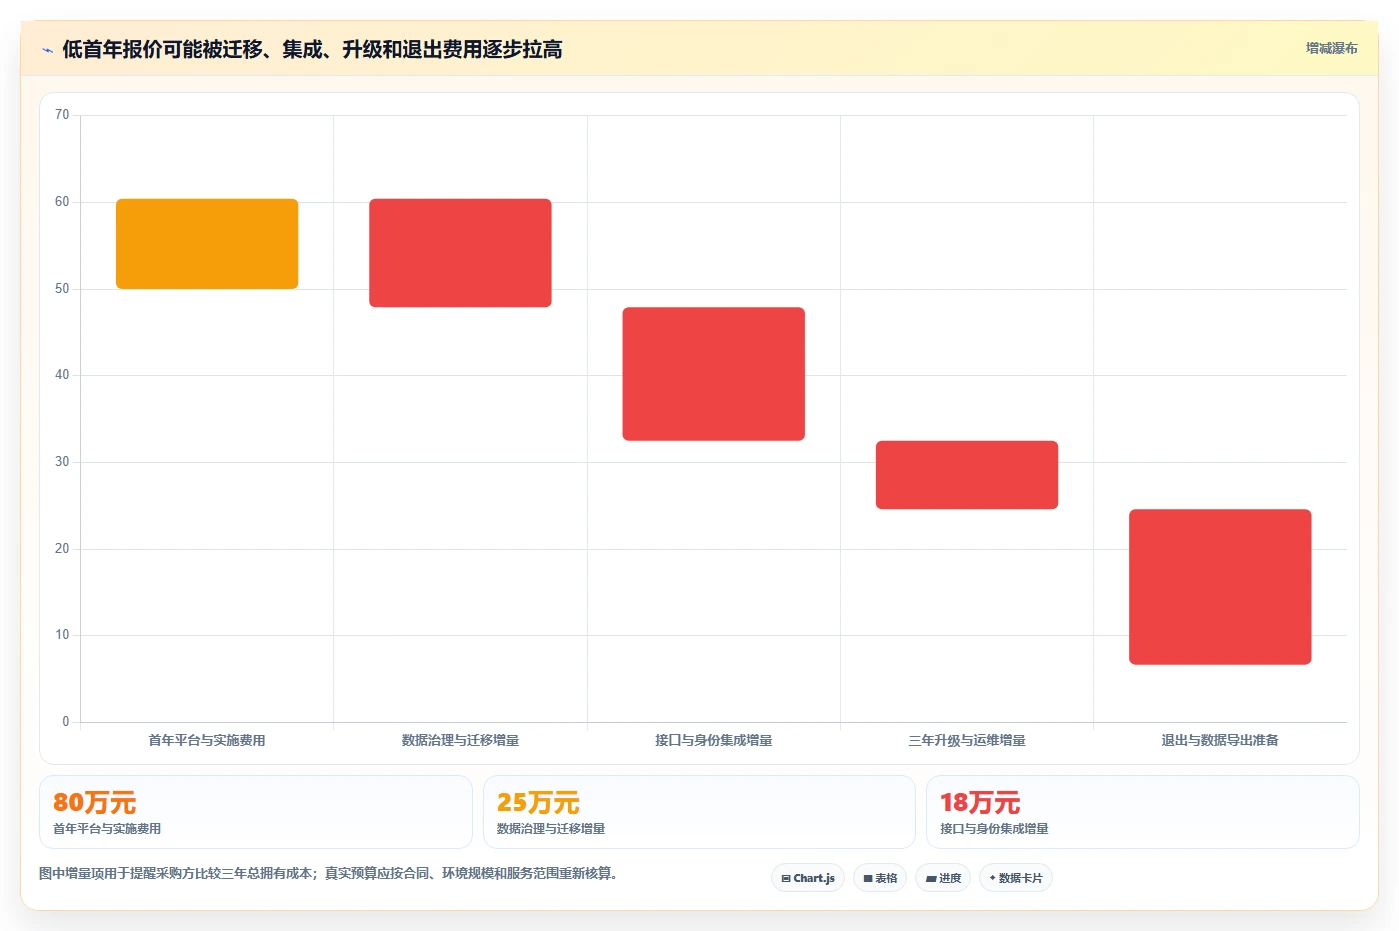Click y-axis value 0
The height and width of the screenshot is (931, 1399).
point(66,722)
